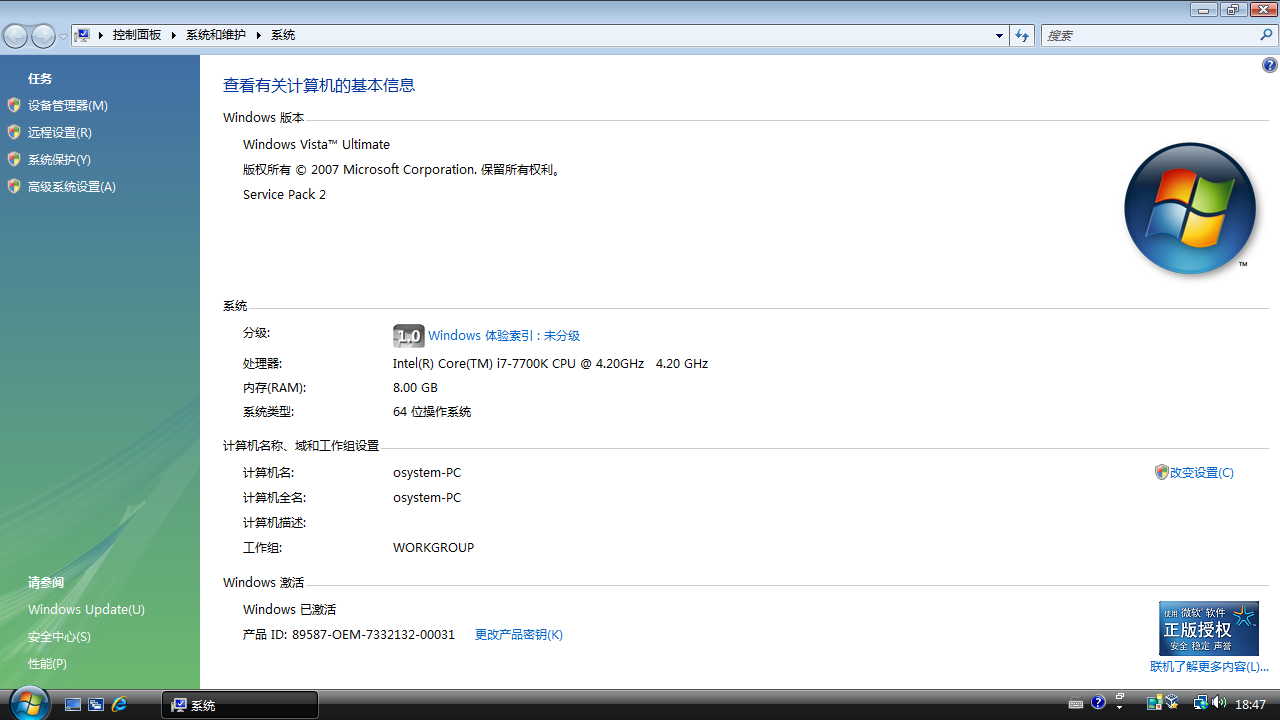Click the volume speaker tray icon
Image resolution: width=1280 pixels, height=720 pixels.
click(x=1218, y=703)
